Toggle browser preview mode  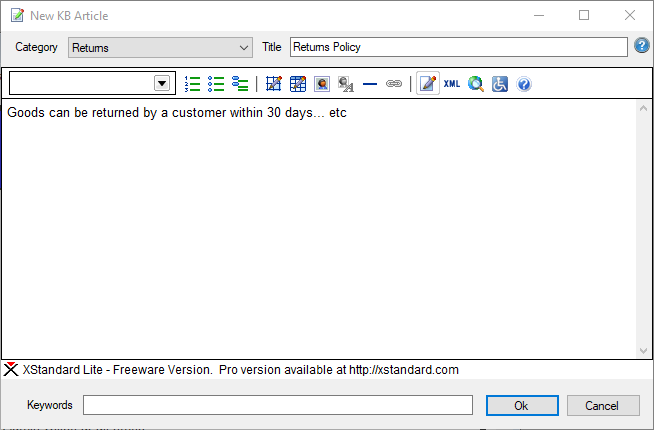tap(476, 84)
